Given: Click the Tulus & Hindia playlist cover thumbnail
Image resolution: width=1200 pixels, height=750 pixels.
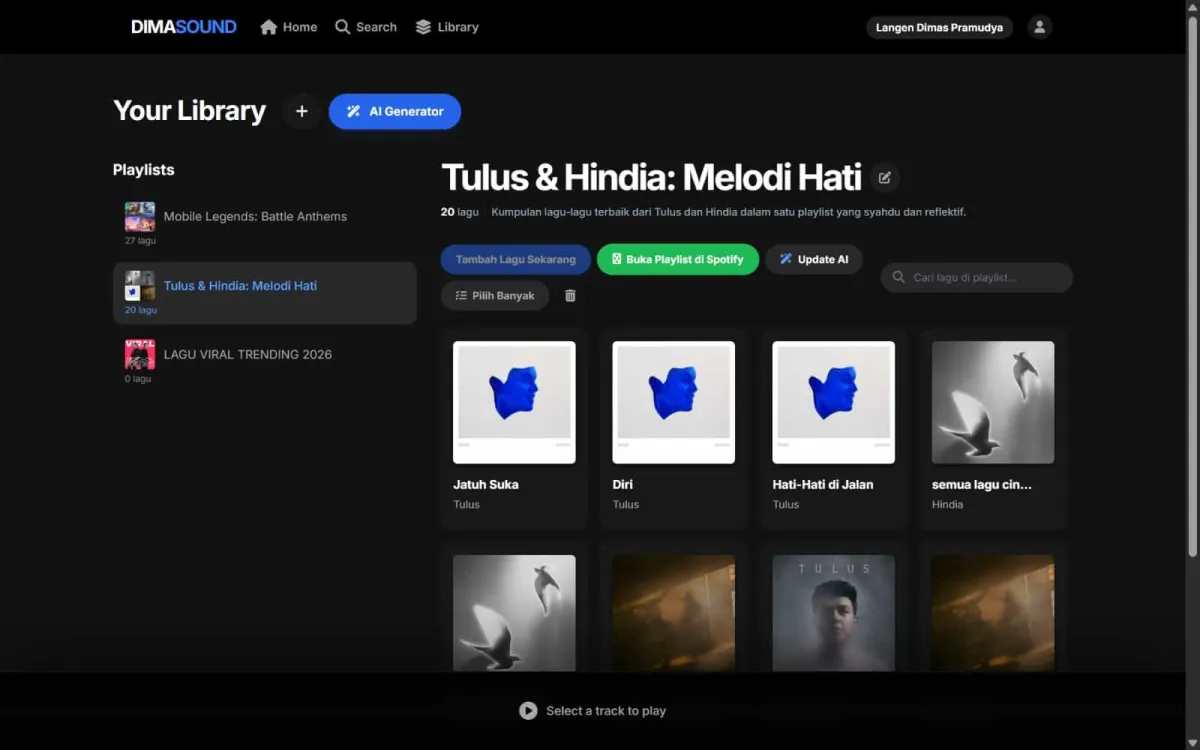Looking at the screenshot, I should (x=140, y=286).
